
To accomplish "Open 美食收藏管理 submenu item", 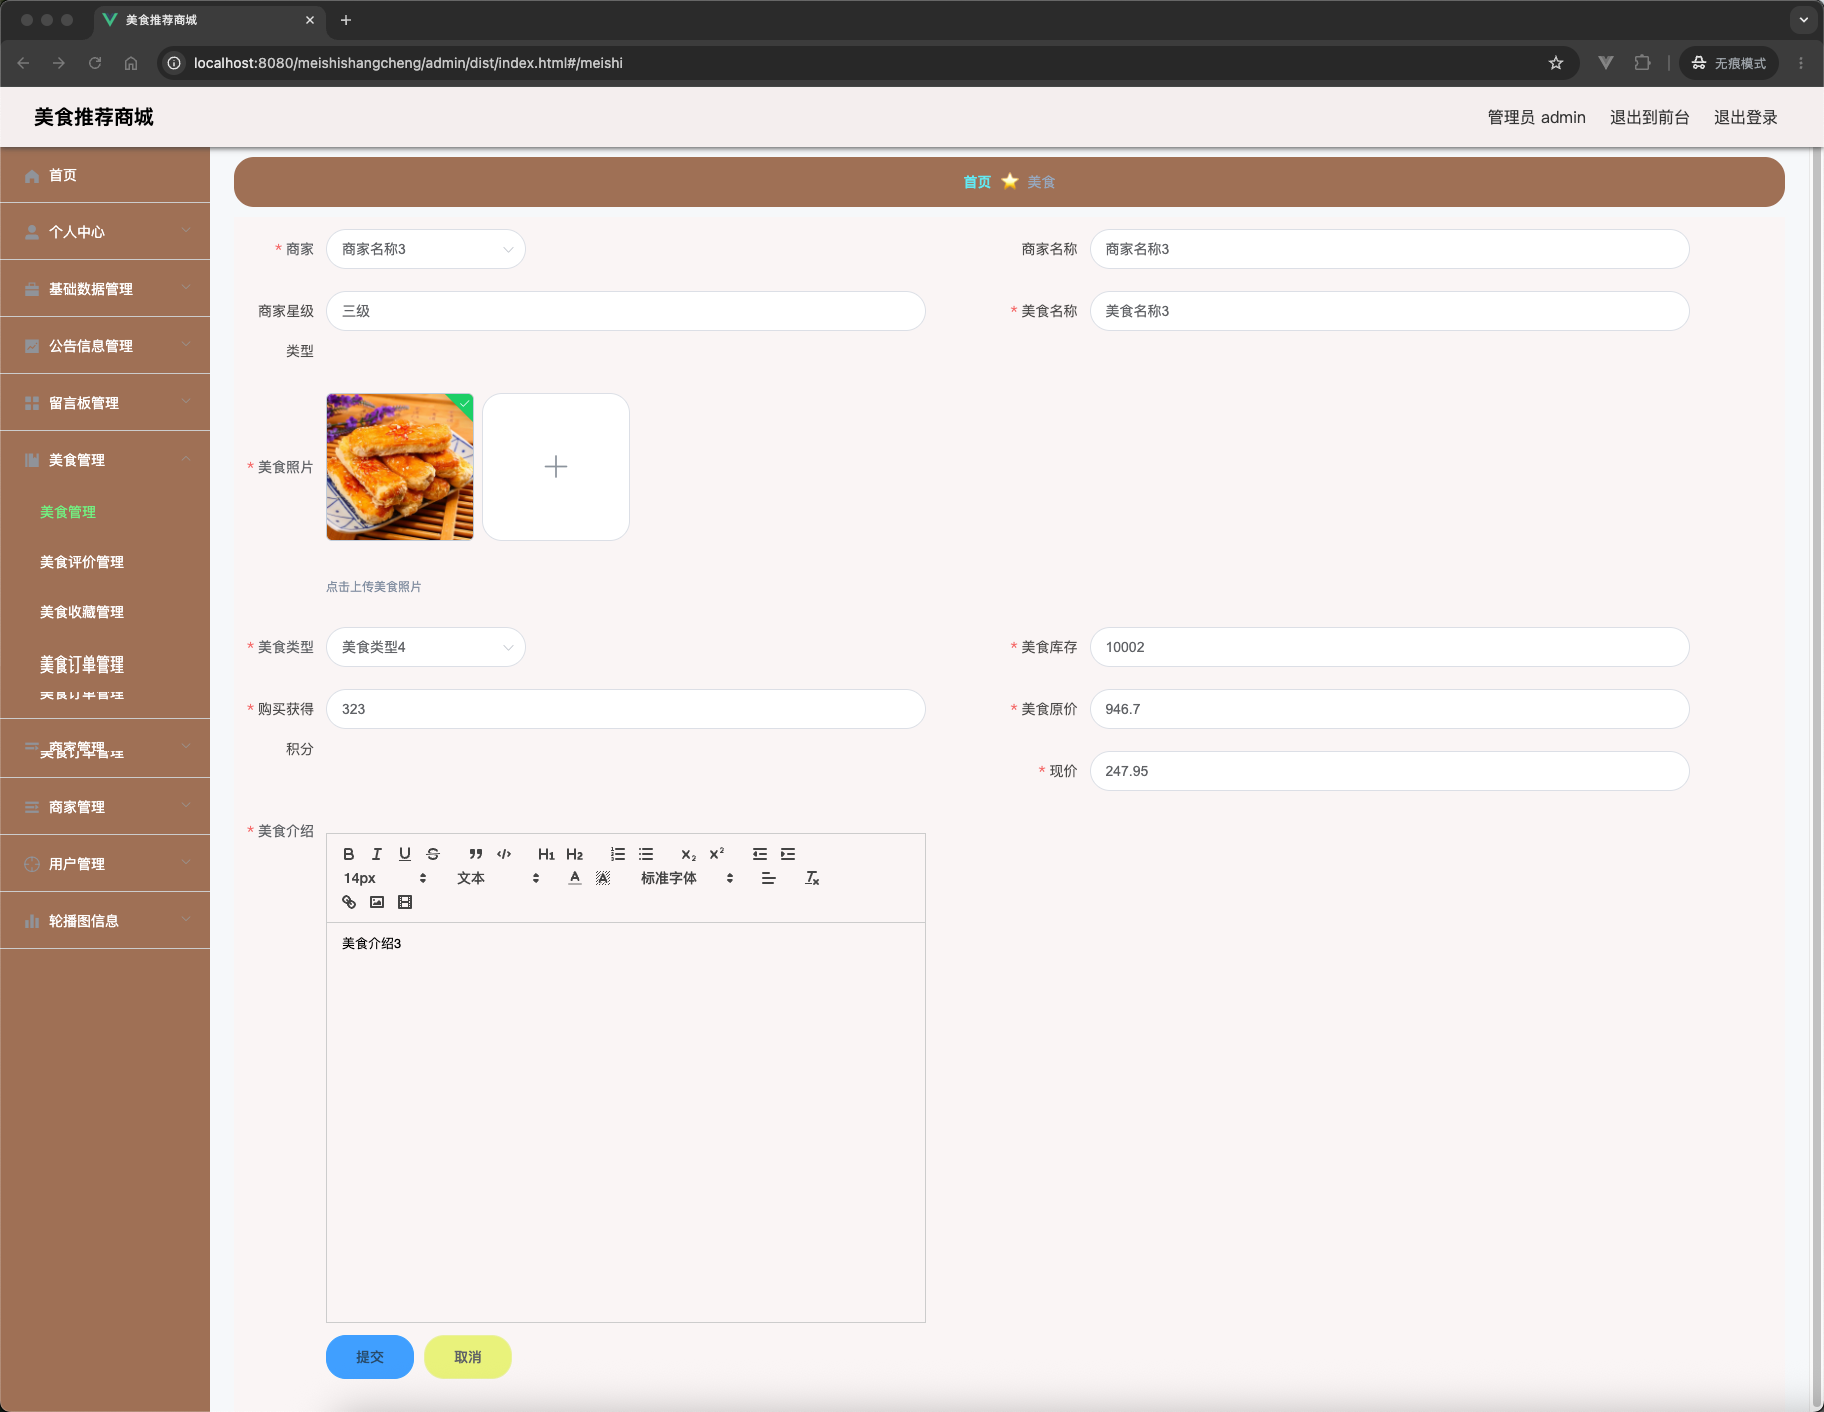I will coord(105,612).
